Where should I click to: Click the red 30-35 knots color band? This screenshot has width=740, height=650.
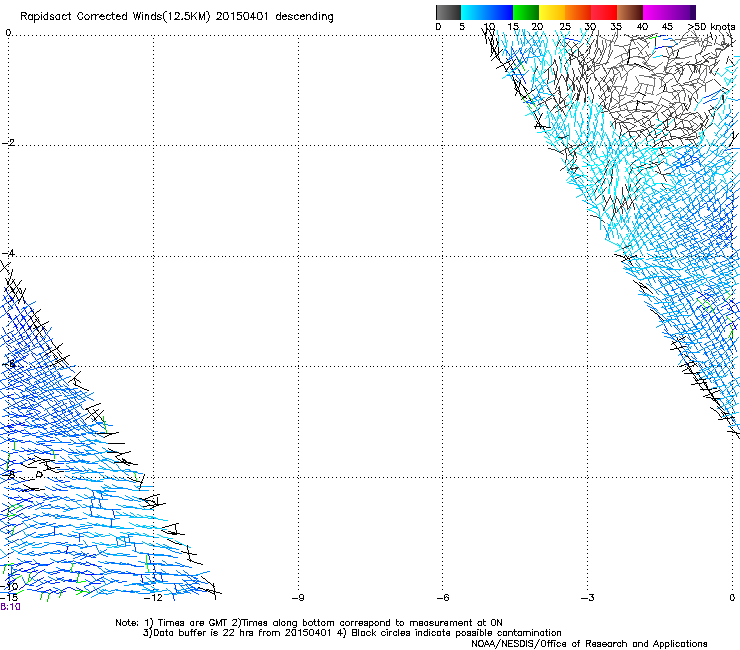604,12
